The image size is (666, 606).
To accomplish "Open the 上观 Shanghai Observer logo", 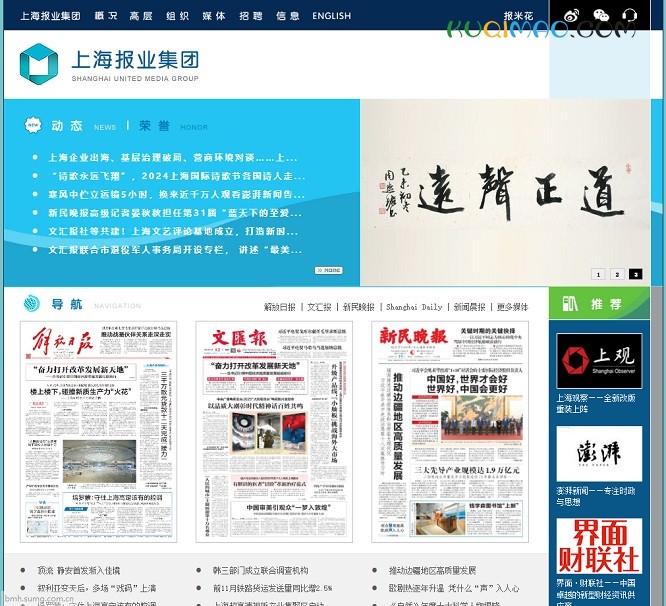I will click(x=599, y=361).
